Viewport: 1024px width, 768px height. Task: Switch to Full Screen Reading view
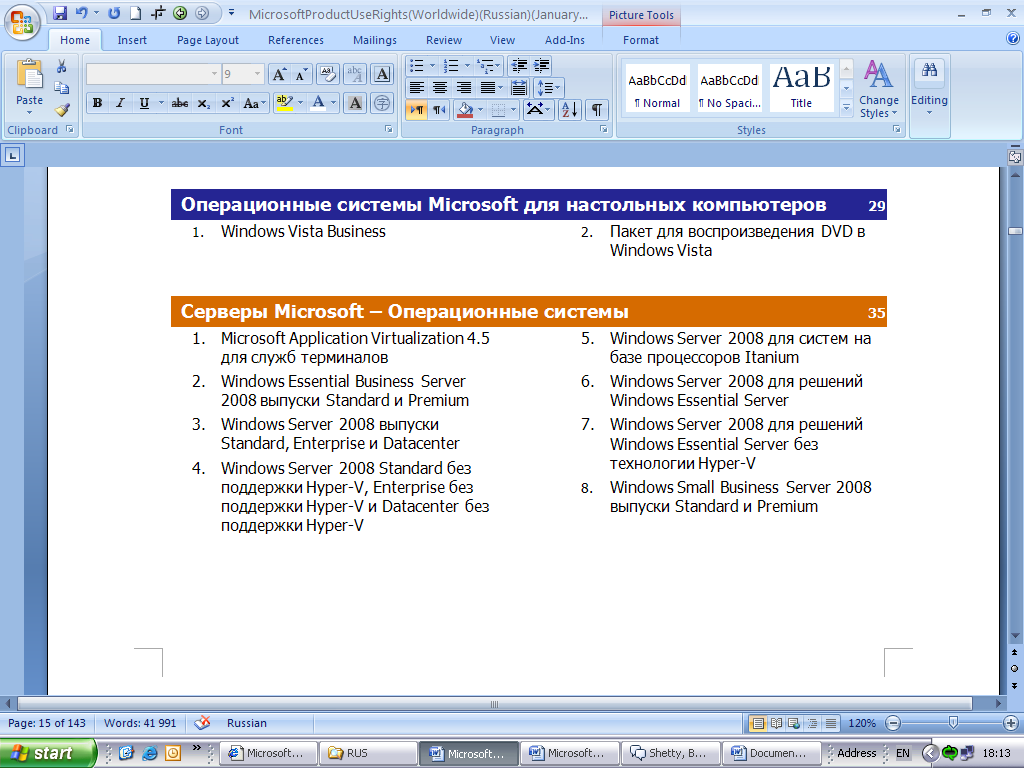[x=776, y=723]
